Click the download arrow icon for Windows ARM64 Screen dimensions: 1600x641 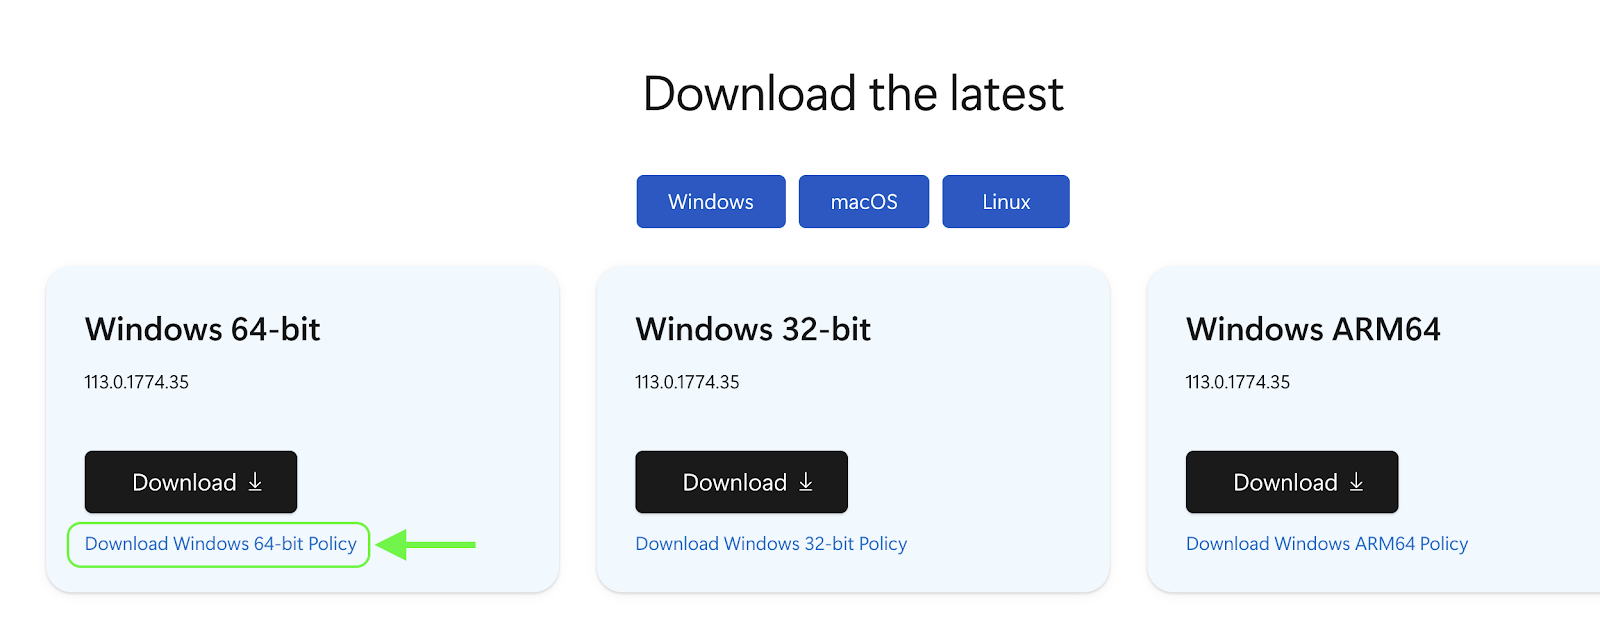tap(1356, 482)
